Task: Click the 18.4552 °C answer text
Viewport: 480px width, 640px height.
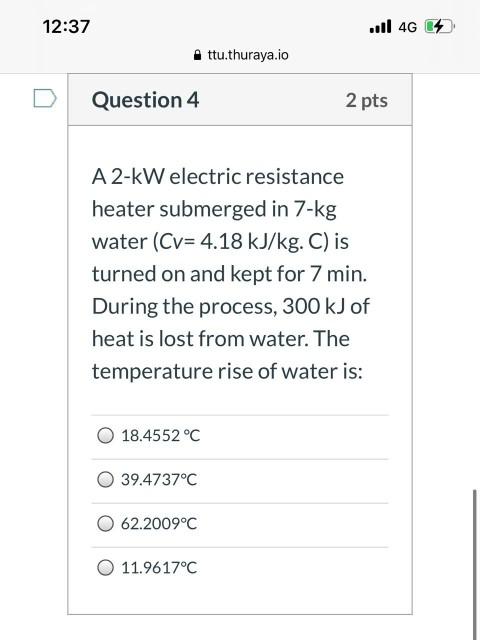Action: [161, 436]
